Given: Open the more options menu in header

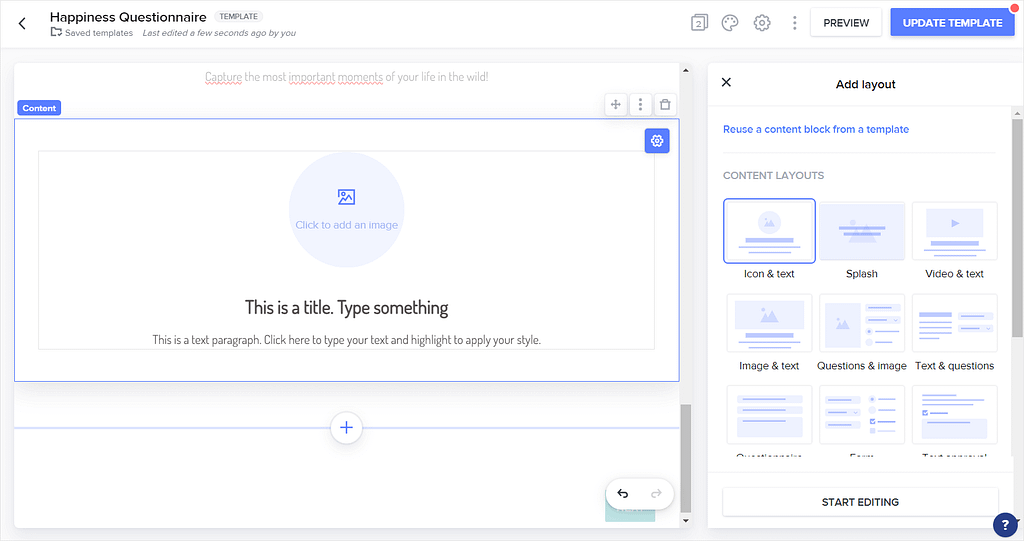Looking at the screenshot, I should (794, 23).
